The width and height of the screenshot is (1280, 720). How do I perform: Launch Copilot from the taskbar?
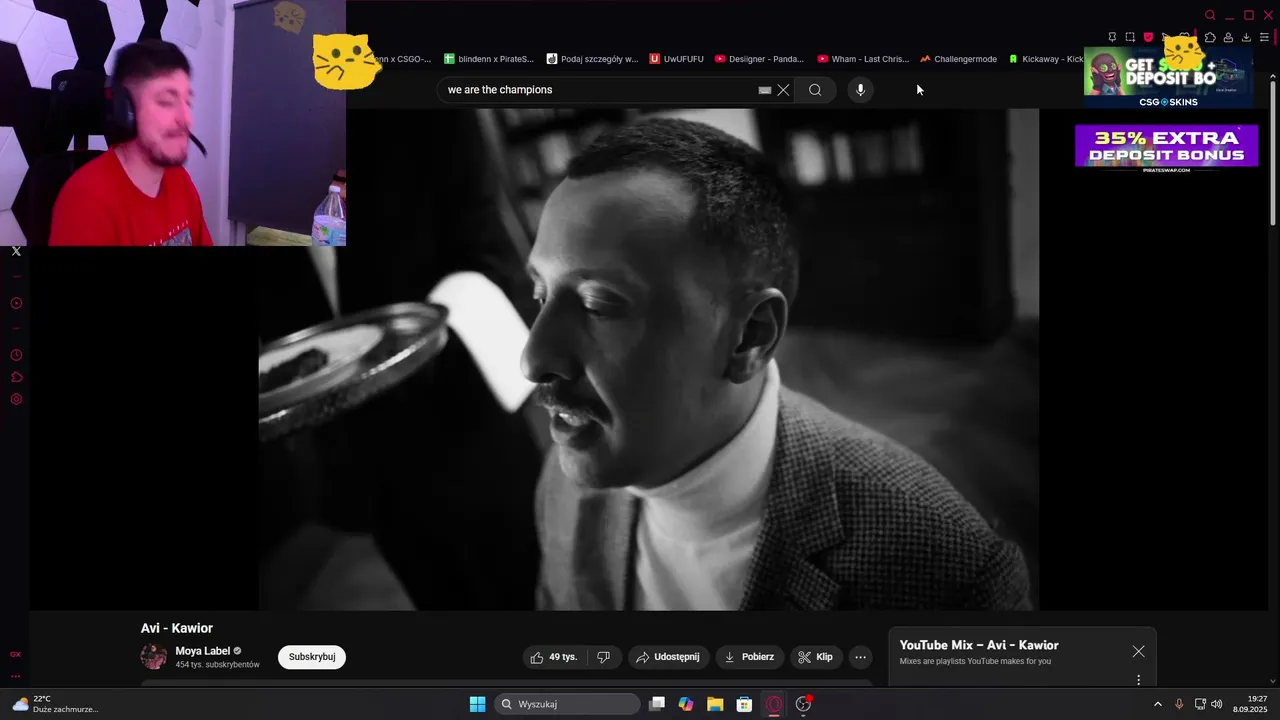686,704
